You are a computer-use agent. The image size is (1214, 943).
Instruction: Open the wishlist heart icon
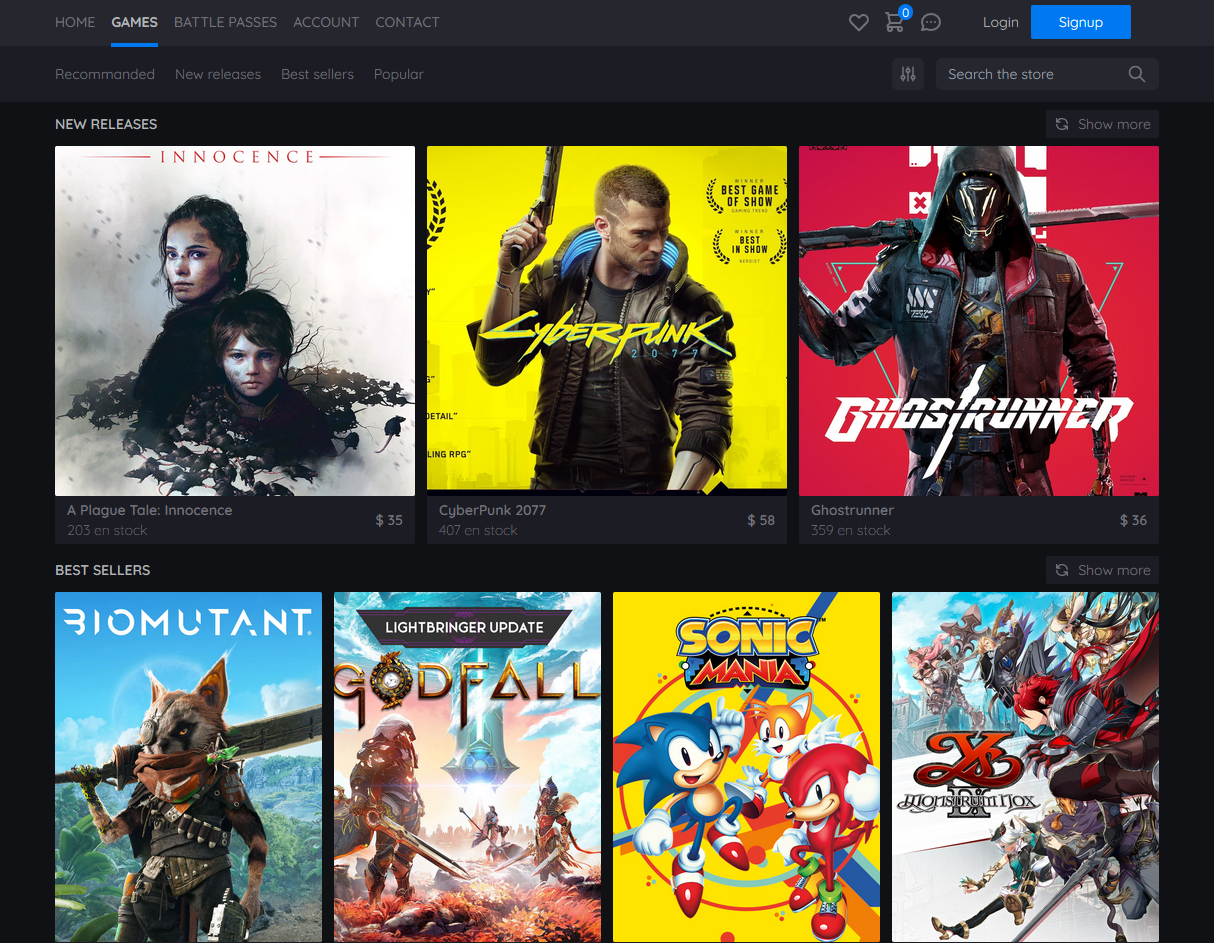coord(858,22)
